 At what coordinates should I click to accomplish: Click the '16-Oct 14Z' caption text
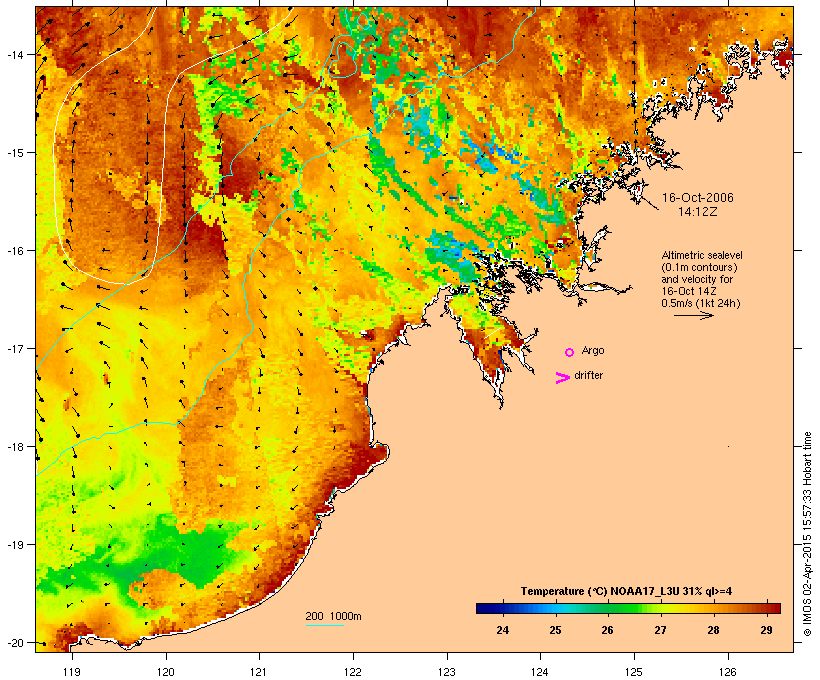(x=689, y=291)
